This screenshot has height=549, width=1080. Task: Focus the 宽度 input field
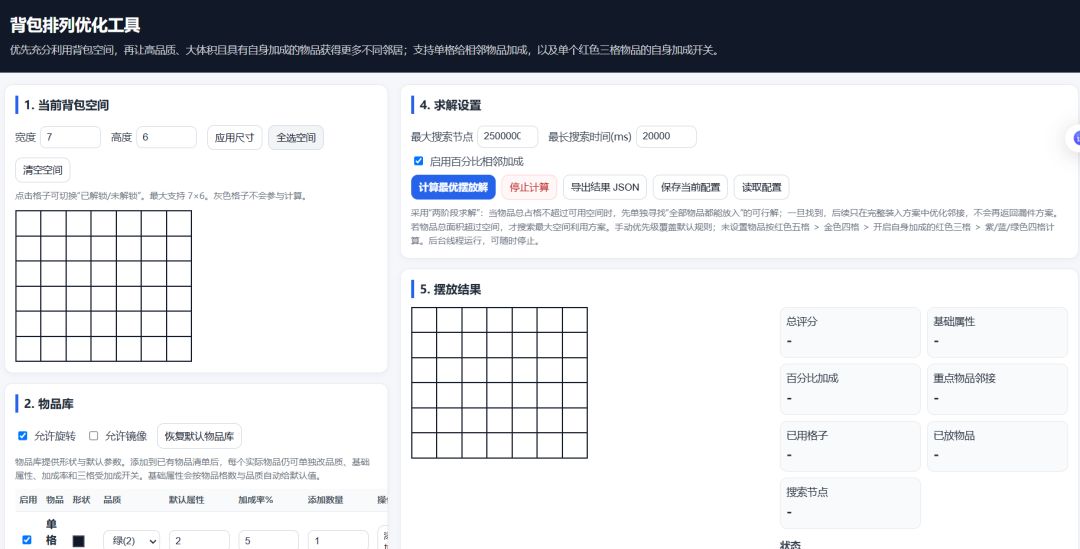click(x=70, y=137)
